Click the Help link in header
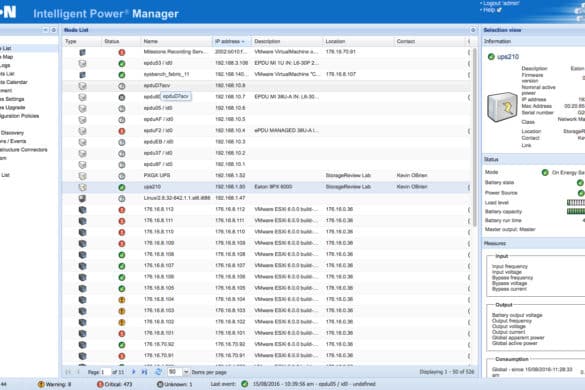Screen dimensions: 585x390 (x=489, y=10)
